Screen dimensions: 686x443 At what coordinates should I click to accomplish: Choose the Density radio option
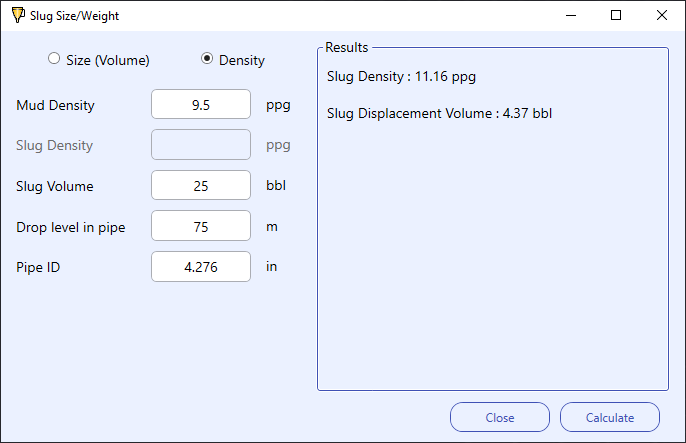(207, 59)
